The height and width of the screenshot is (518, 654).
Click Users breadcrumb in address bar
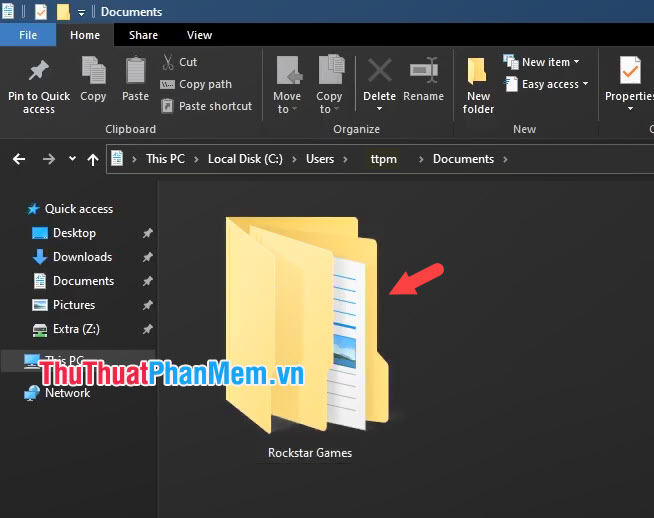point(320,159)
